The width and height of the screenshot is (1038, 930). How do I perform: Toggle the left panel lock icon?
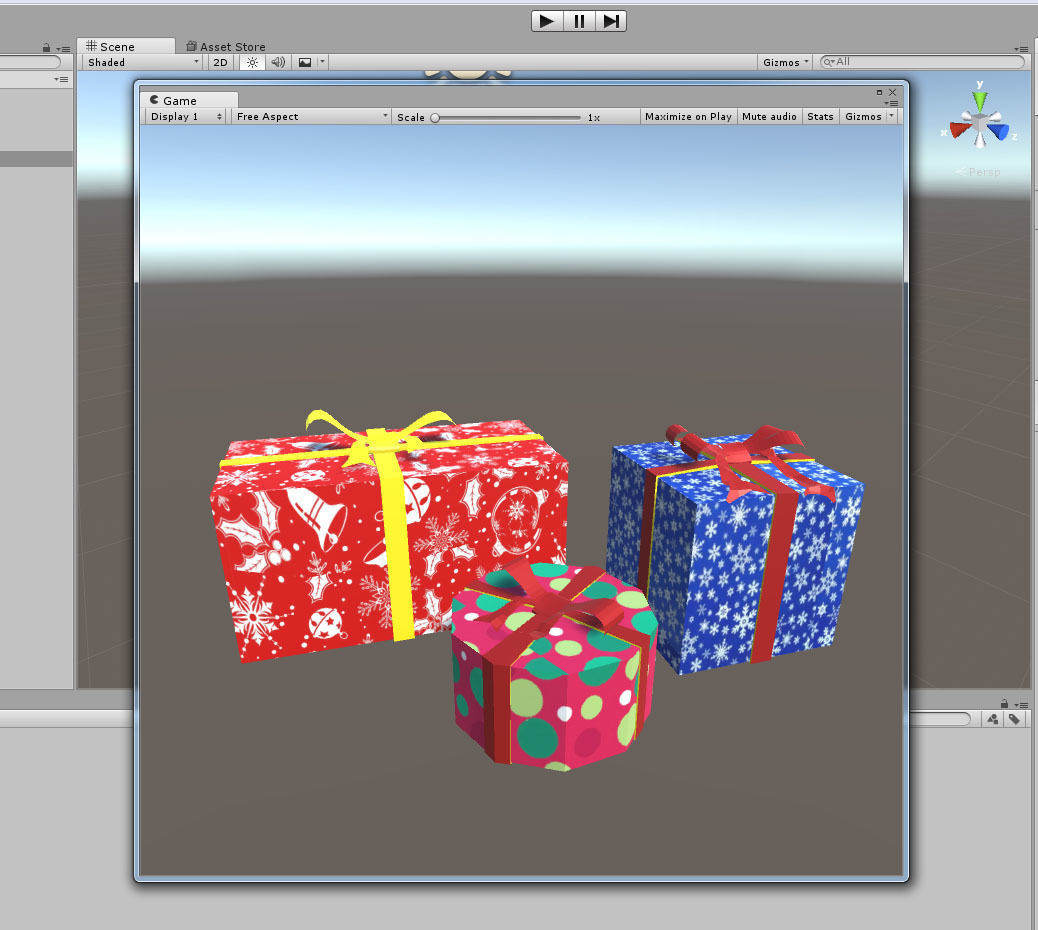(46, 48)
